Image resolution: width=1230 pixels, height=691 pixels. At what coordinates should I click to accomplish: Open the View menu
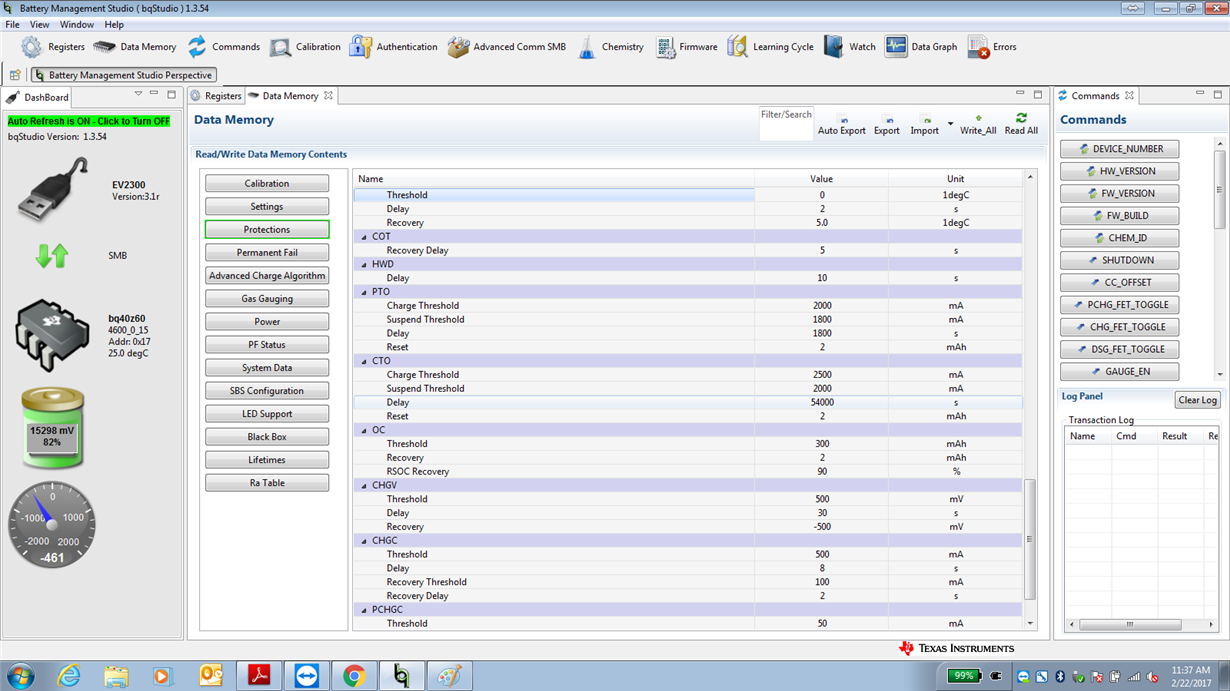(x=39, y=24)
